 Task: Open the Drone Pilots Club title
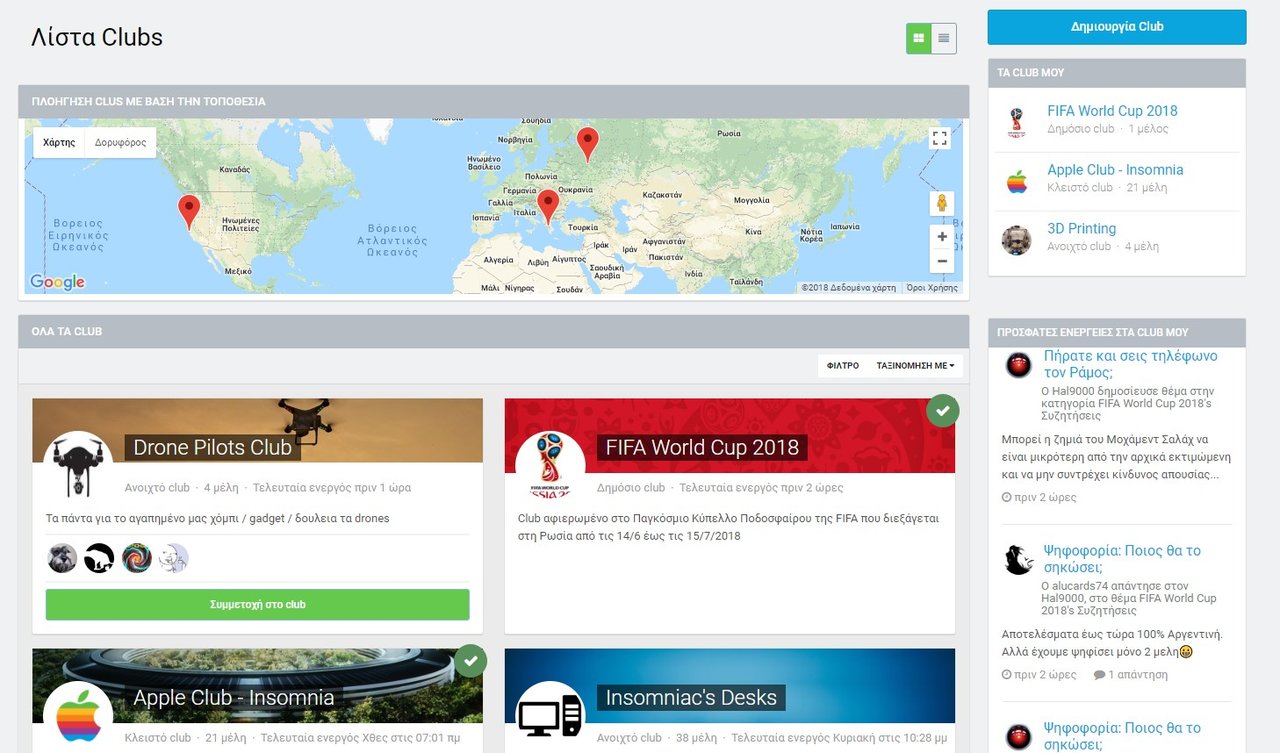click(x=212, y=447)
